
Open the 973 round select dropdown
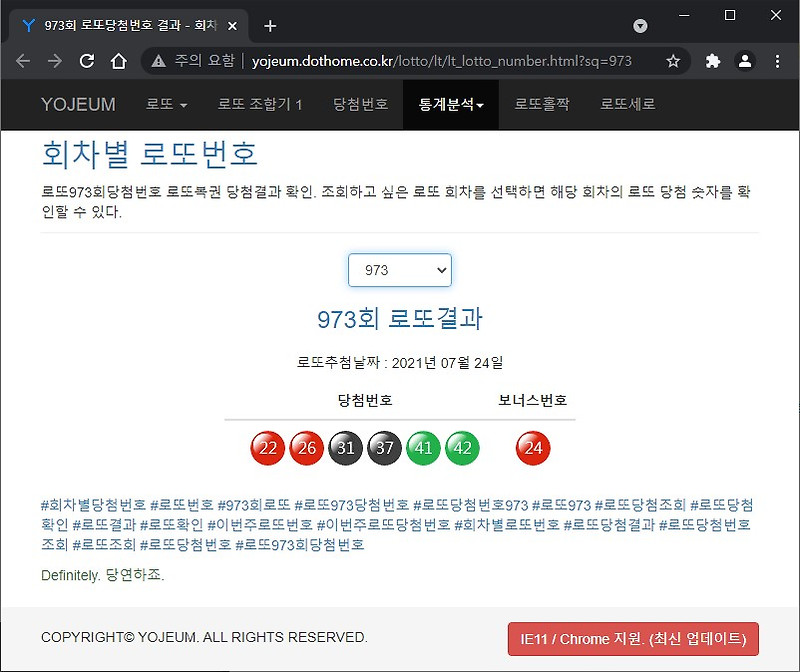click(400, 270)
